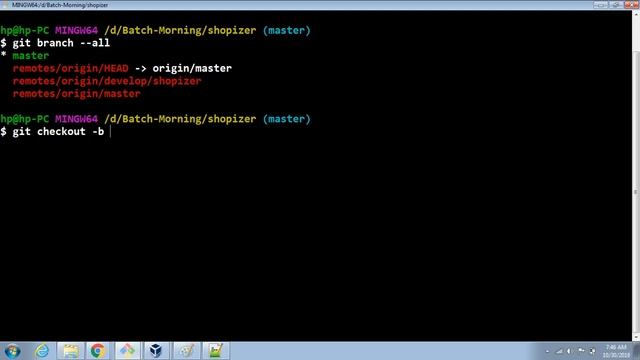The height and width of the screenshot is (360, 640).
Task: Click 'remotes/origin/develop/shopizer' branch text
Action: click(107, 81)
